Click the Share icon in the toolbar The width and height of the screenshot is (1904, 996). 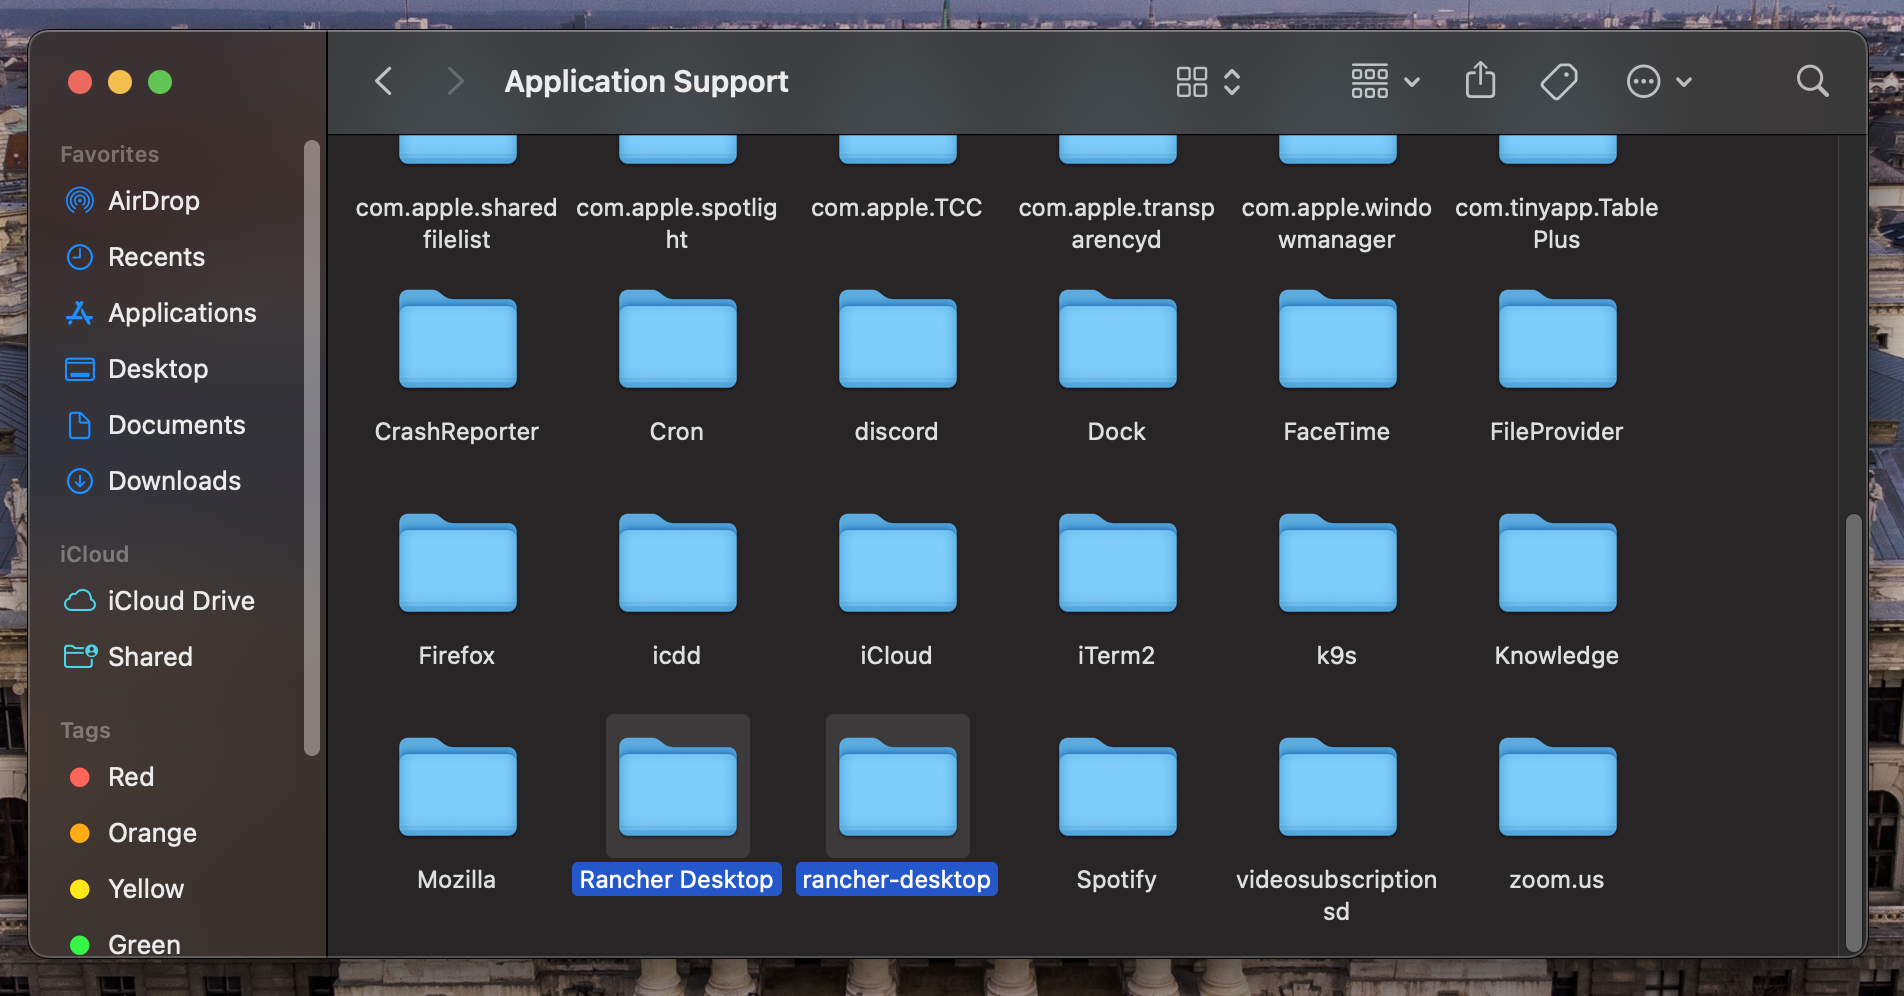click(1480, 81)
